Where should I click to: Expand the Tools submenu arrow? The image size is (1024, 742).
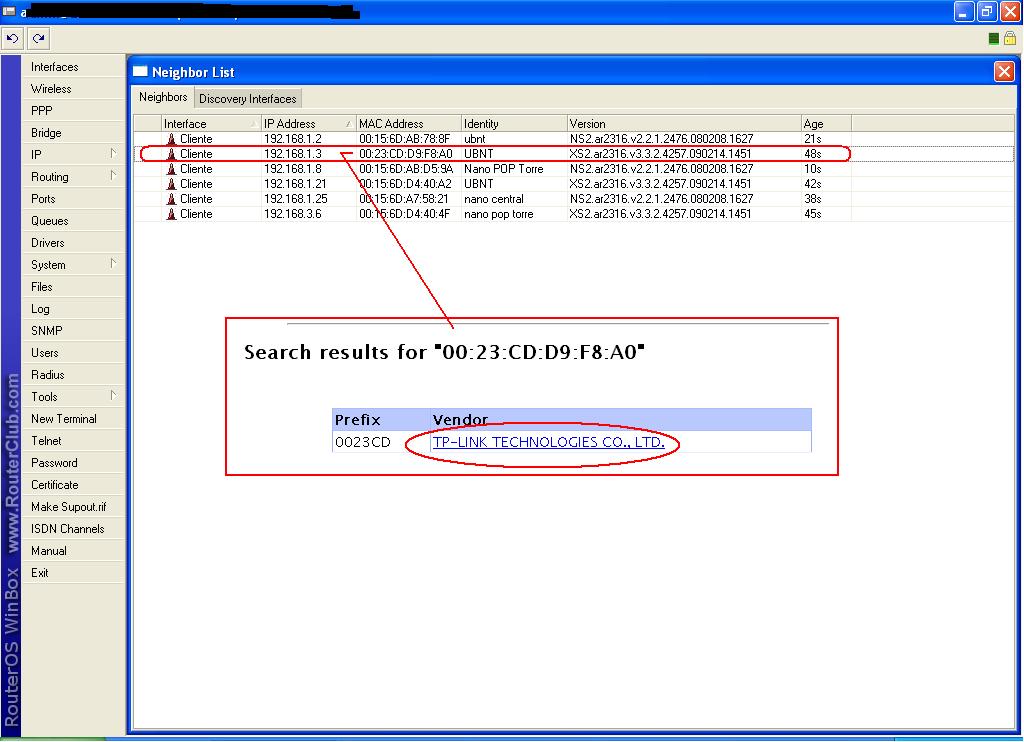click(x=113, y=395)
